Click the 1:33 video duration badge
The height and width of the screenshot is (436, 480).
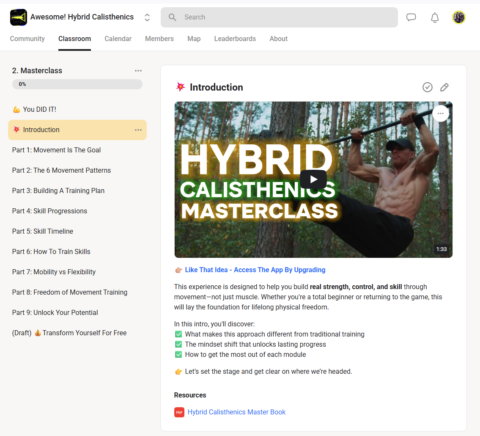[x=442, y=249]
